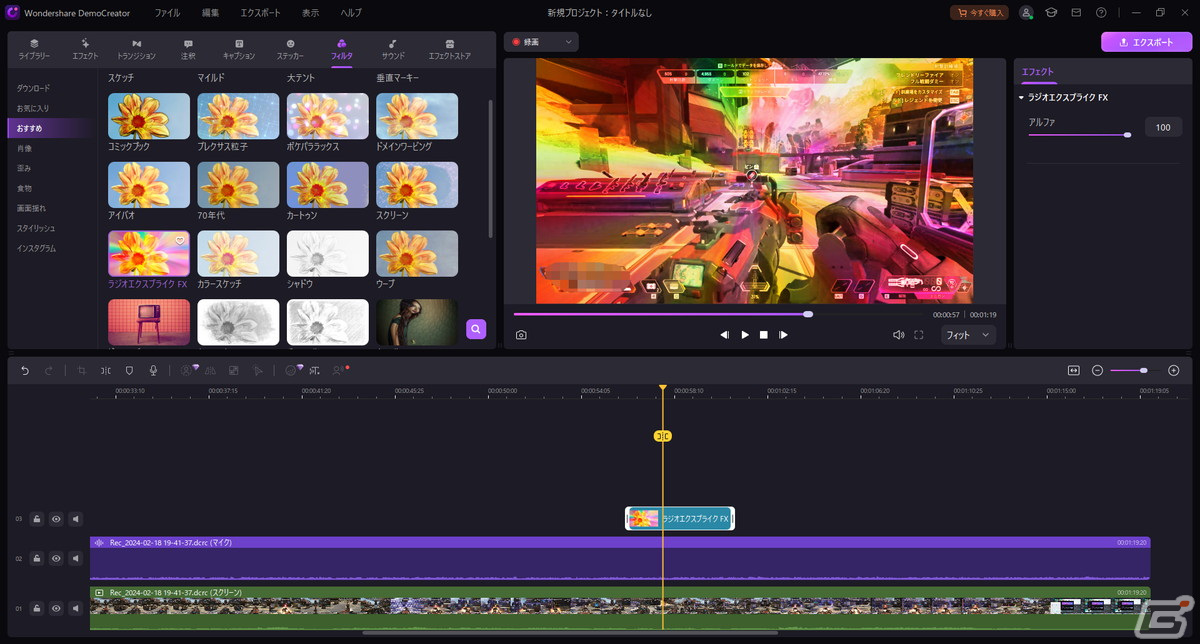
Task: Undo the last action
Action: coord(25,370)
